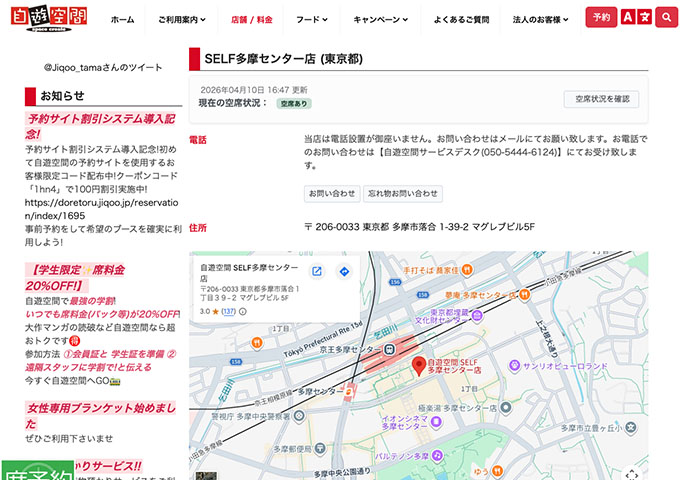Screen dimensions: 680x480
Task: Expand the キャンペーン dropdown menu
Action: tap(380, 20)
